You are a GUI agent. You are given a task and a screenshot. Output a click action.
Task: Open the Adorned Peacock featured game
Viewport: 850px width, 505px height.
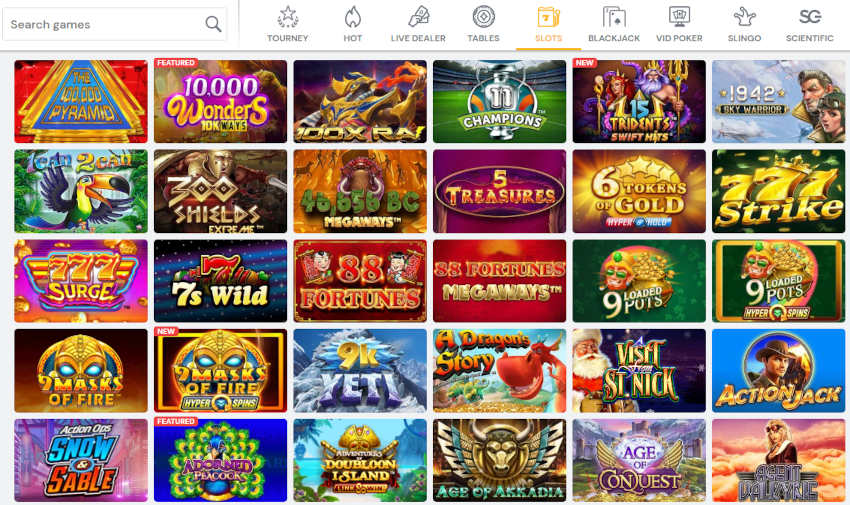tap(220, 460)
